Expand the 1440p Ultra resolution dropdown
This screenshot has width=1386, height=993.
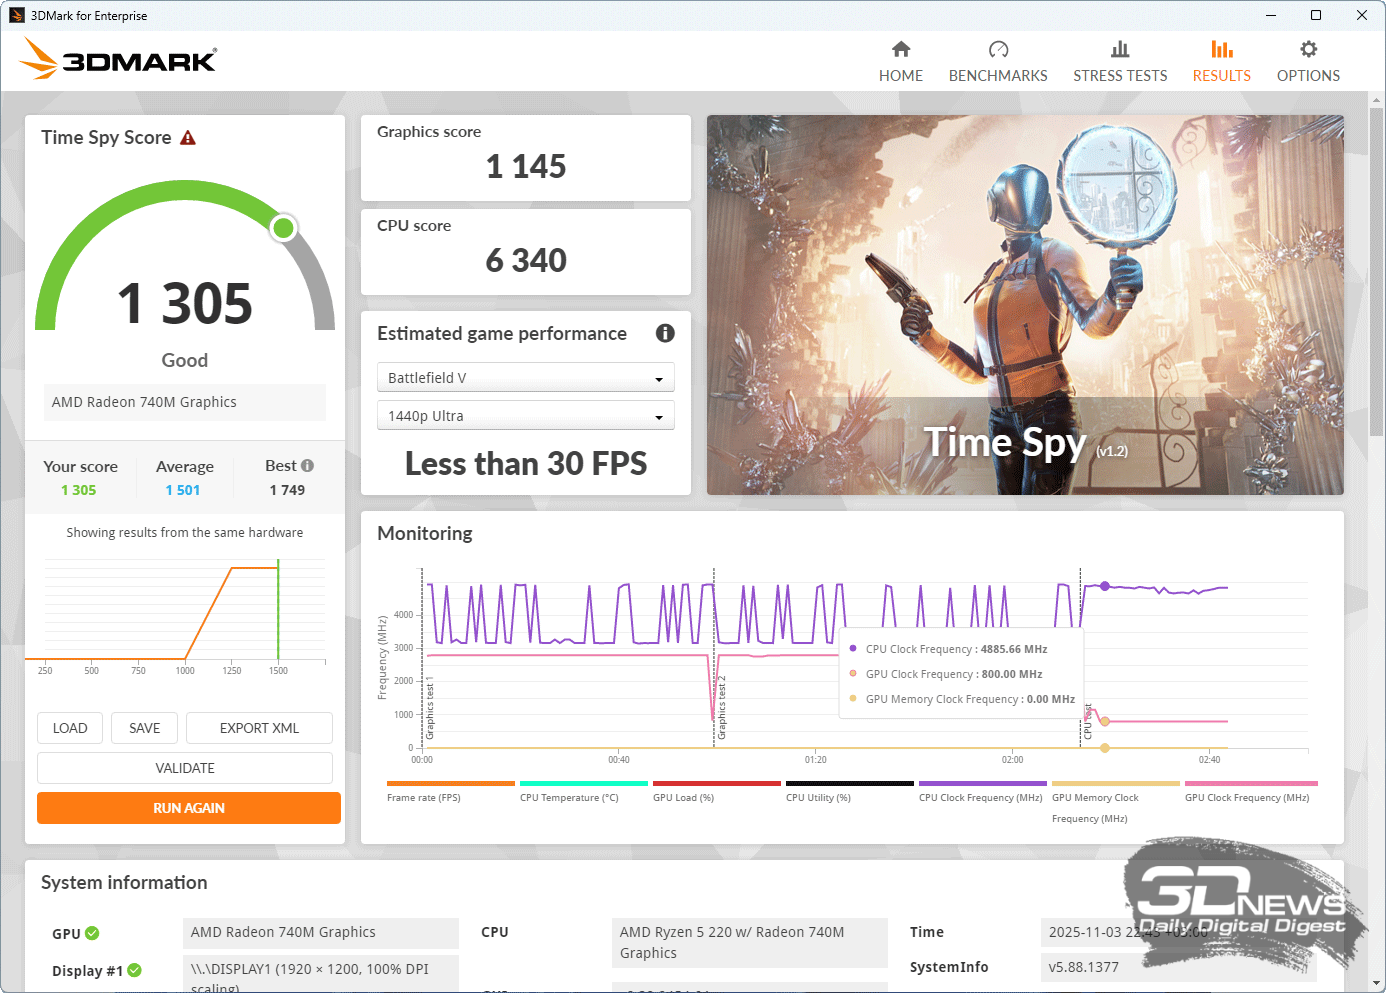coord(525,416)
